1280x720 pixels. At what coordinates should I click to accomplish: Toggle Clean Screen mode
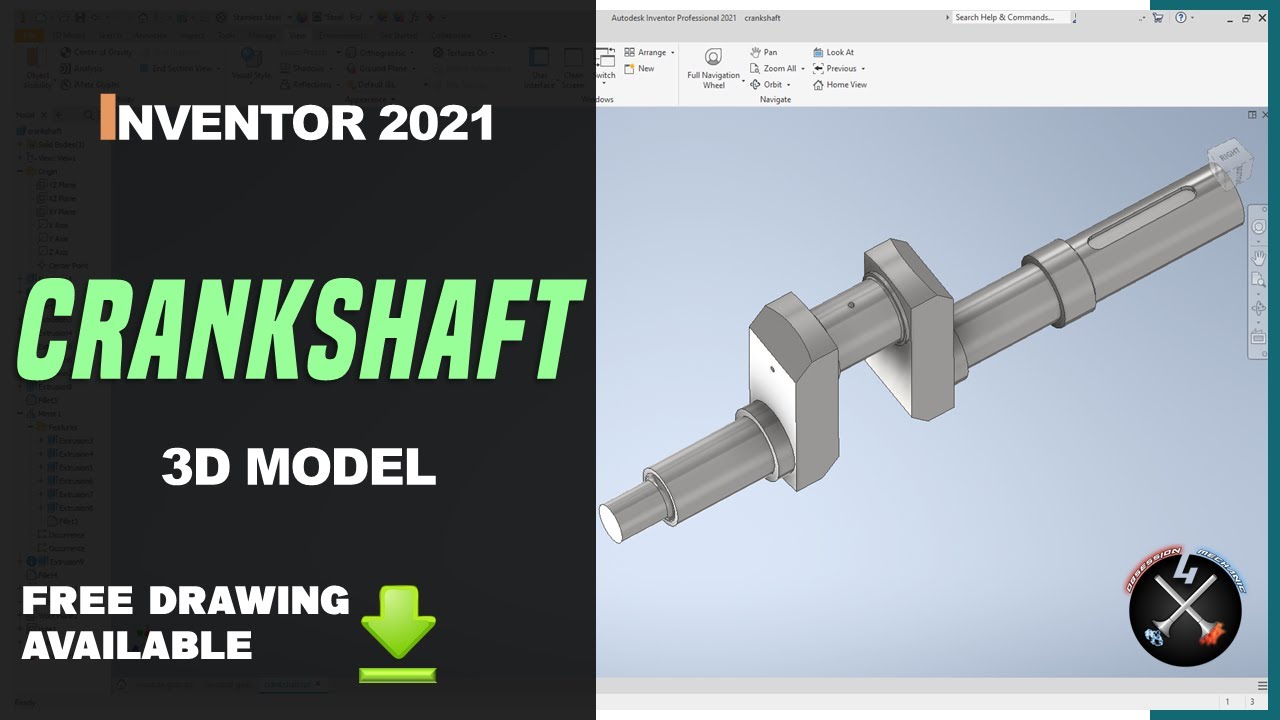coord(573,68)
